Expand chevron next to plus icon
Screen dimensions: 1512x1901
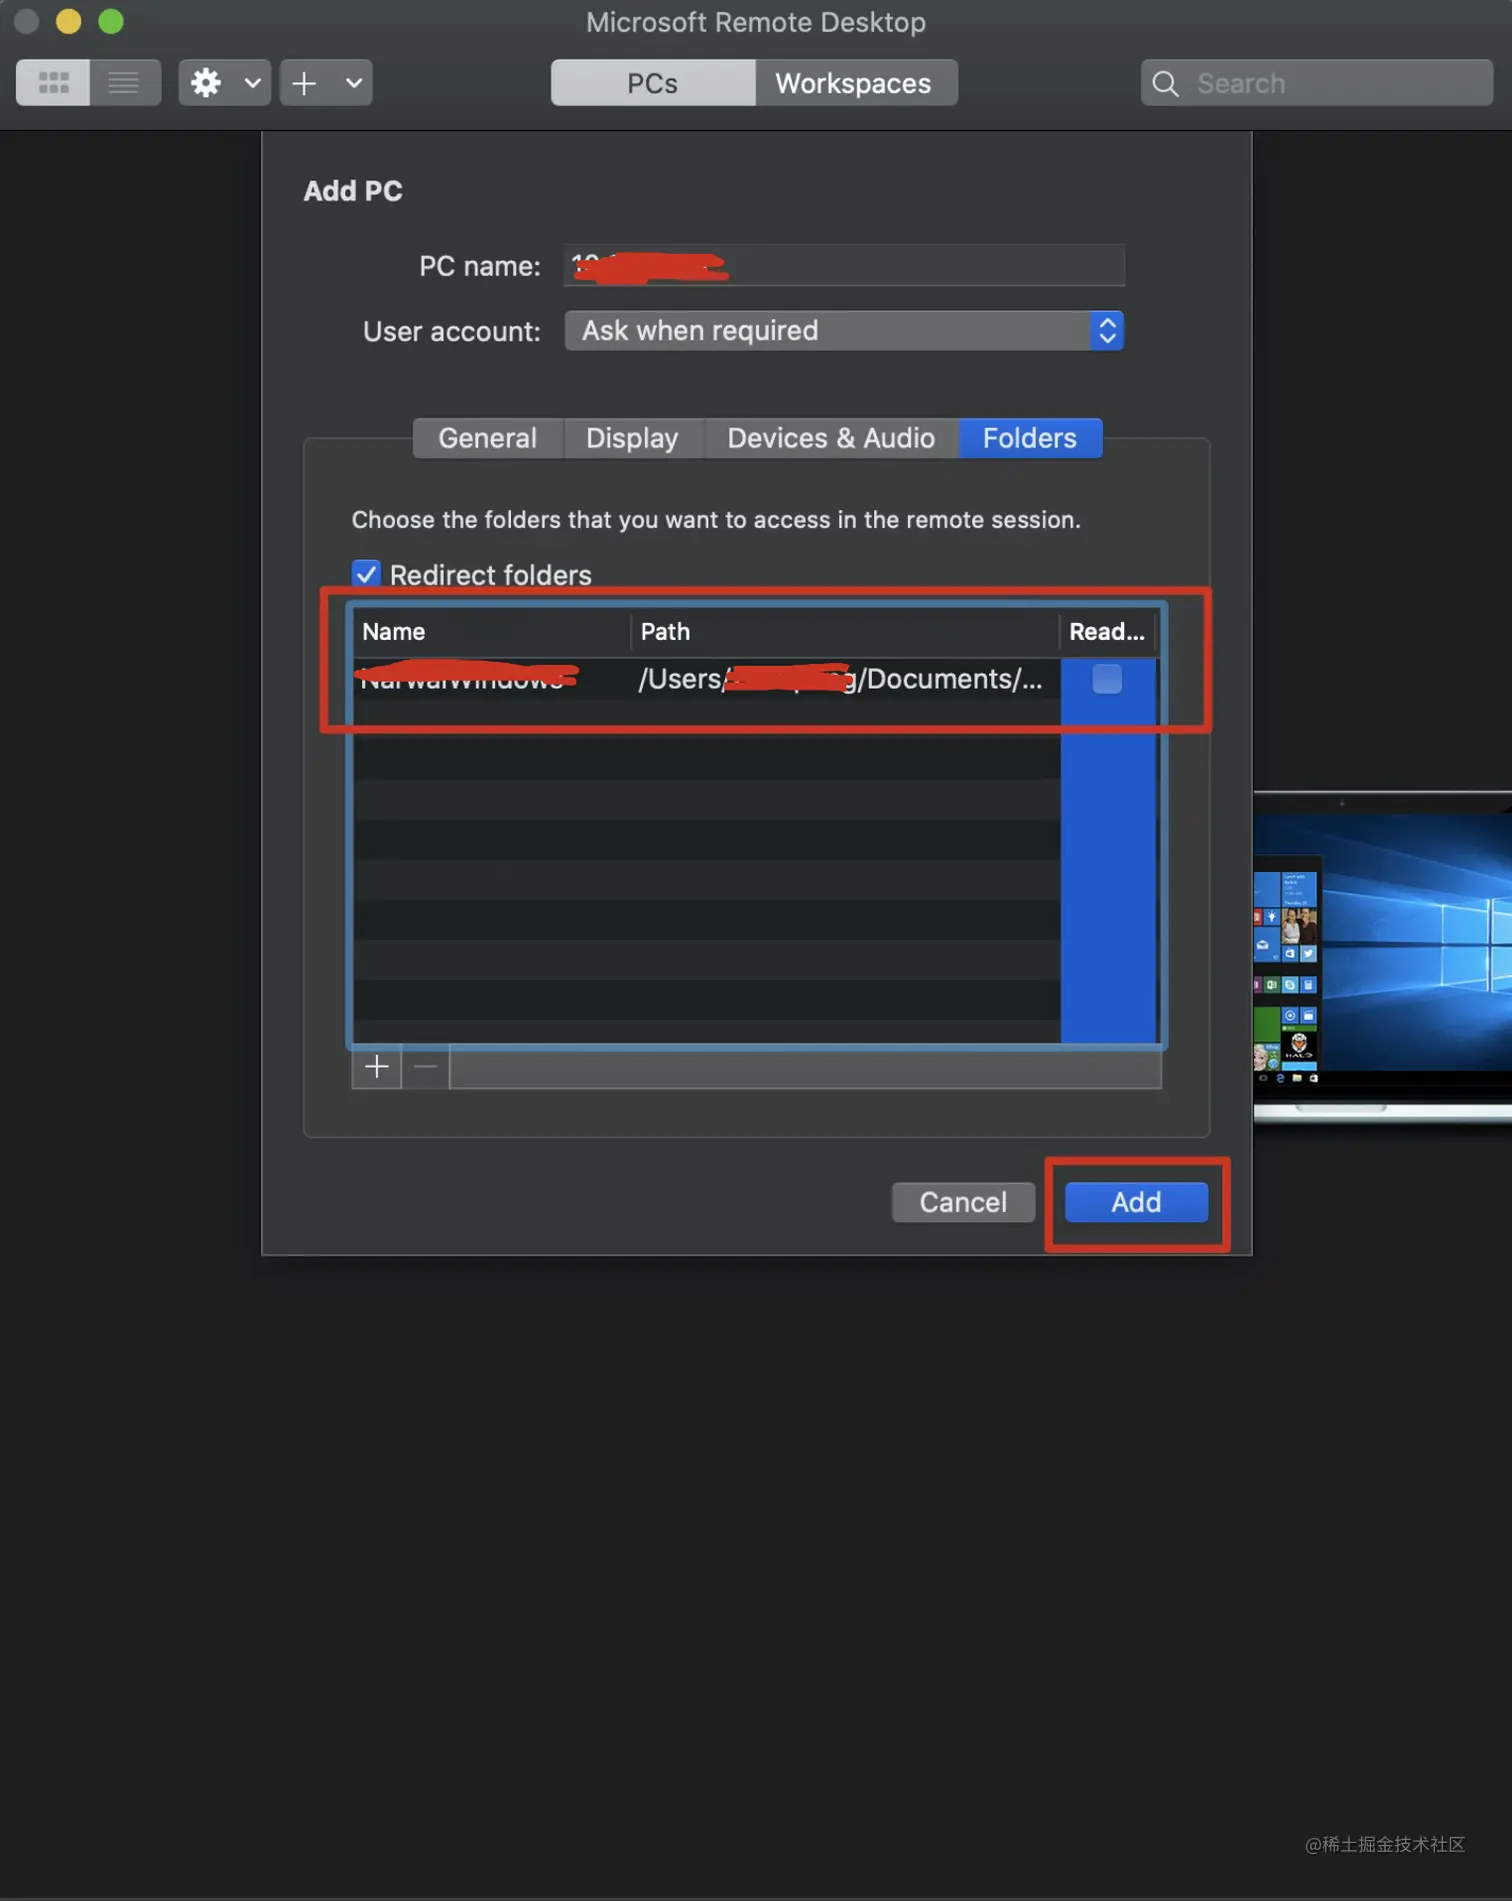(x=353, y=82)
